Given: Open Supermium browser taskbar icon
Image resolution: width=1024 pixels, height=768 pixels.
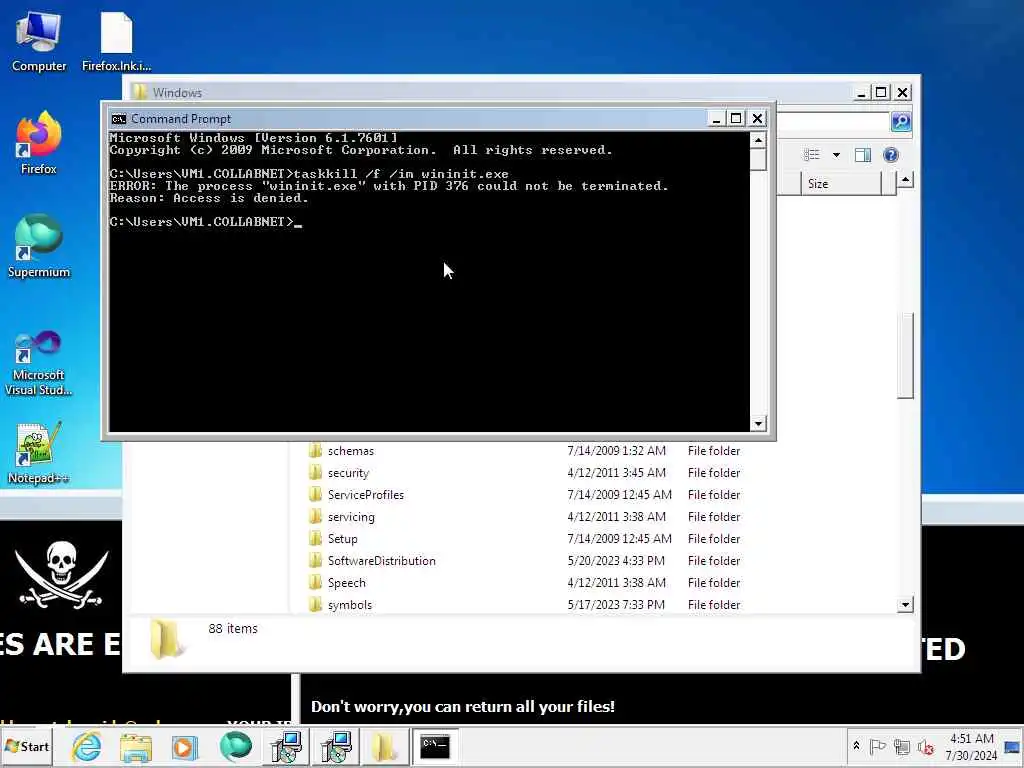Looking at the screenshot, I should (236, 746).
